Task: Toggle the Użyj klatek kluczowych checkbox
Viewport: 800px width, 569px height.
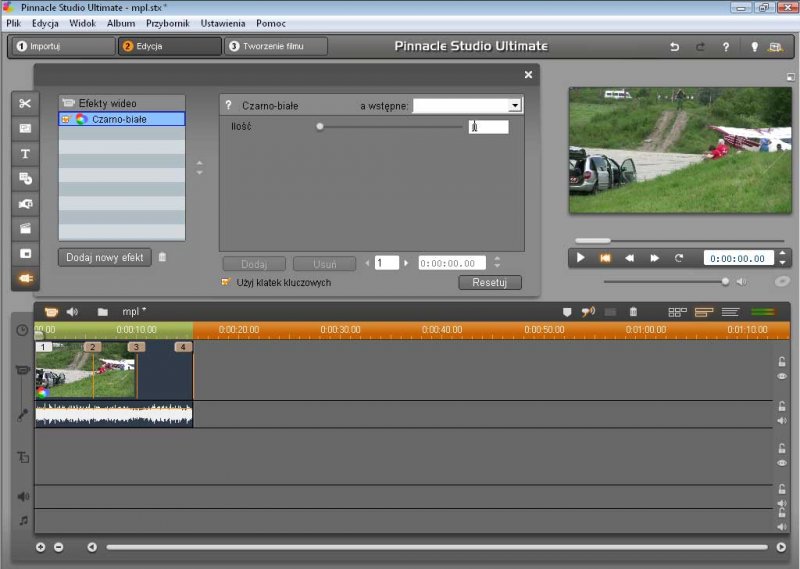Action: click(226, 283)
